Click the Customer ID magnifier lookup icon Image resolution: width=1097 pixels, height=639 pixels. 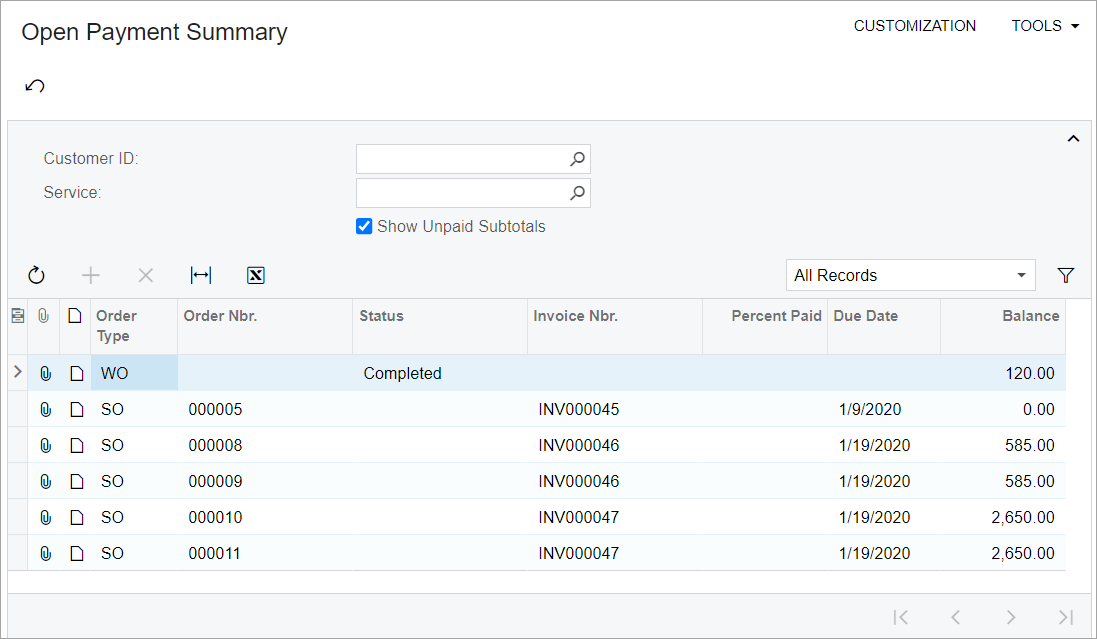577,159
